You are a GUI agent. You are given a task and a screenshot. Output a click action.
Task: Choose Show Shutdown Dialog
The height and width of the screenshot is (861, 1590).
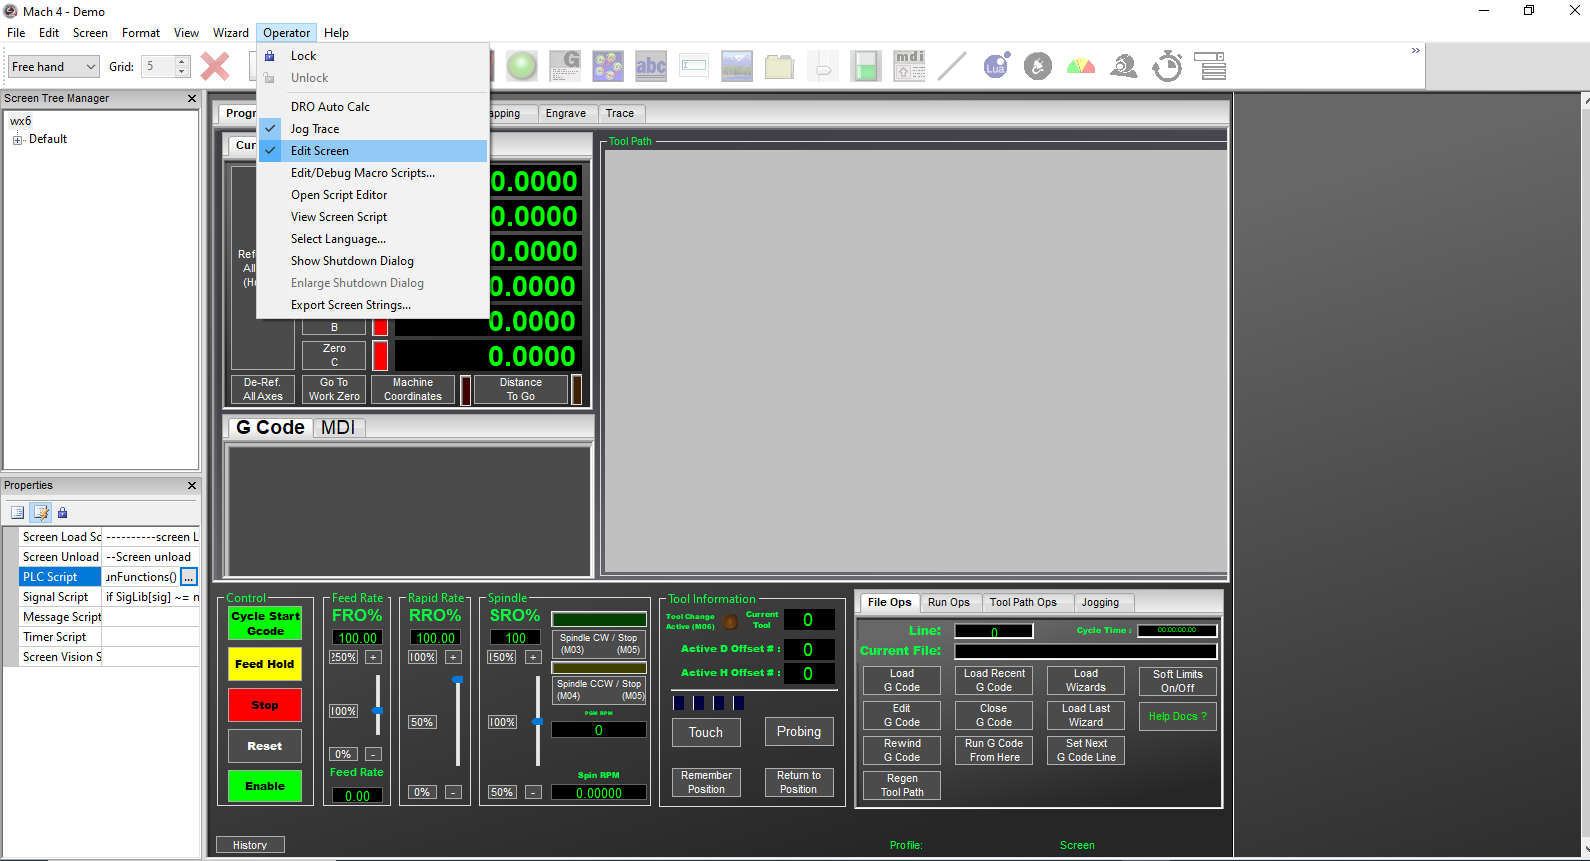point(373,261)
